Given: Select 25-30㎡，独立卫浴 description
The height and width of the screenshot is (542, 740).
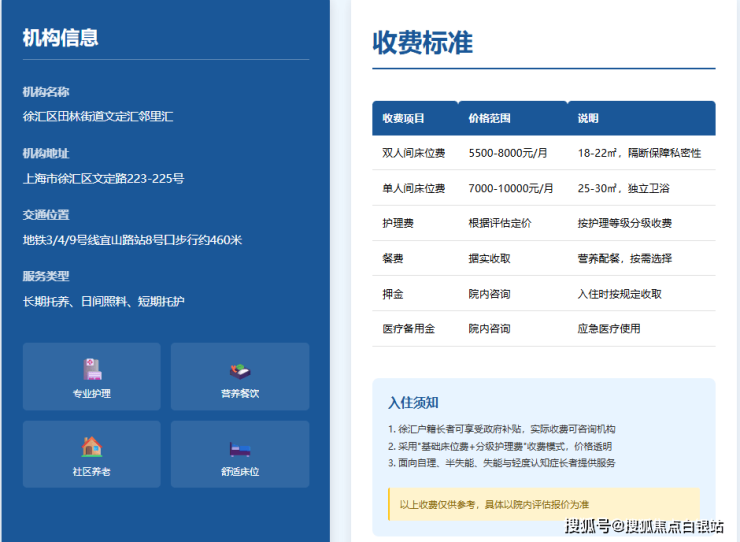Looking at the screenshot, I should pos(623,188).
